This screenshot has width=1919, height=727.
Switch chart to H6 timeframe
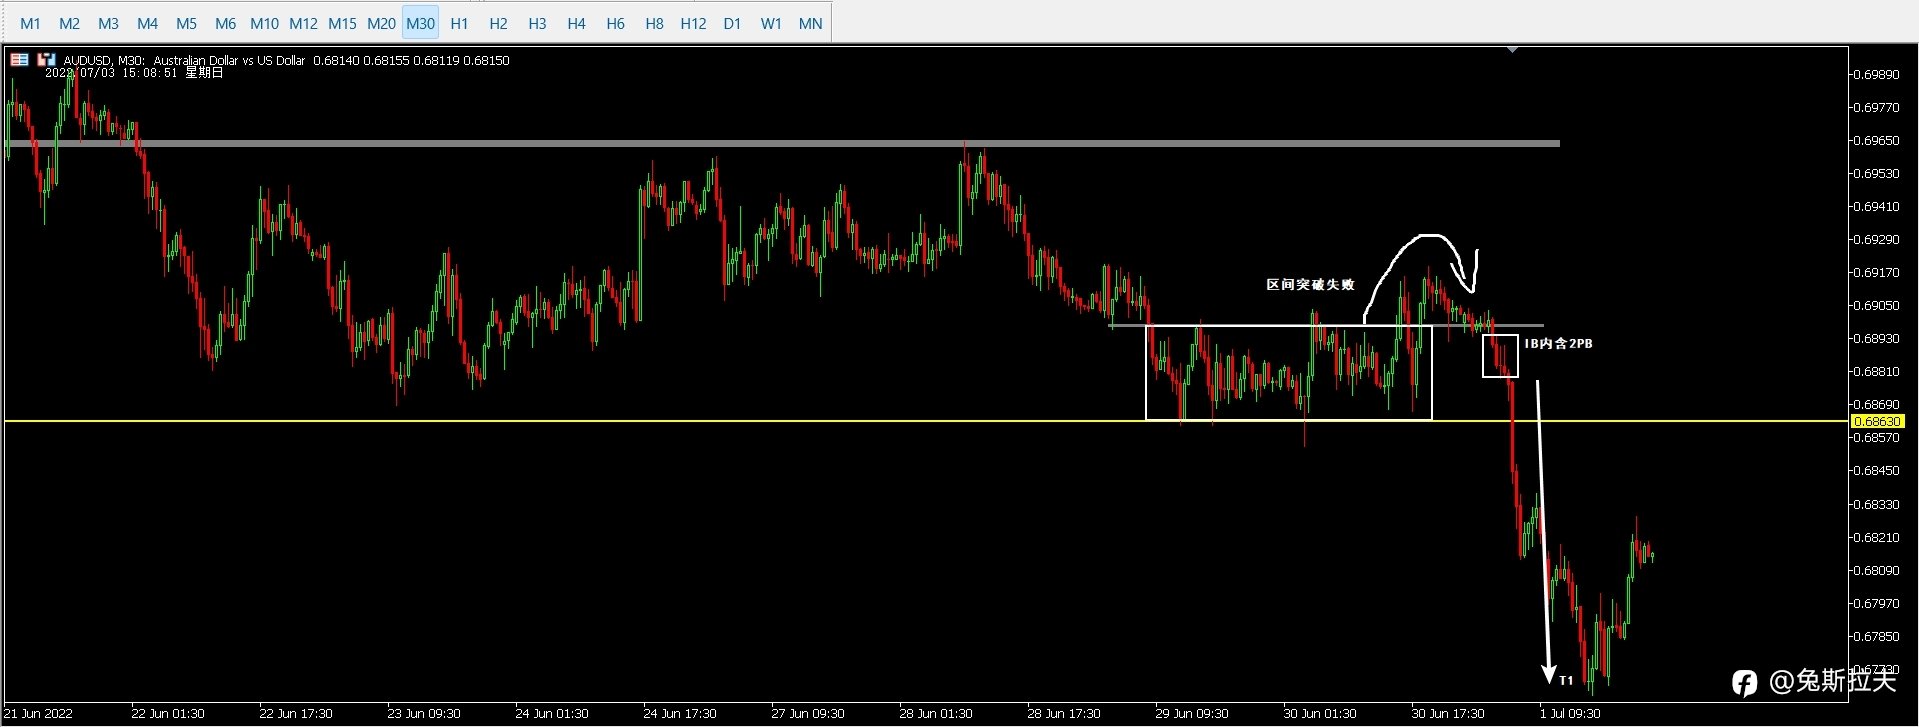tap(615, 23)
